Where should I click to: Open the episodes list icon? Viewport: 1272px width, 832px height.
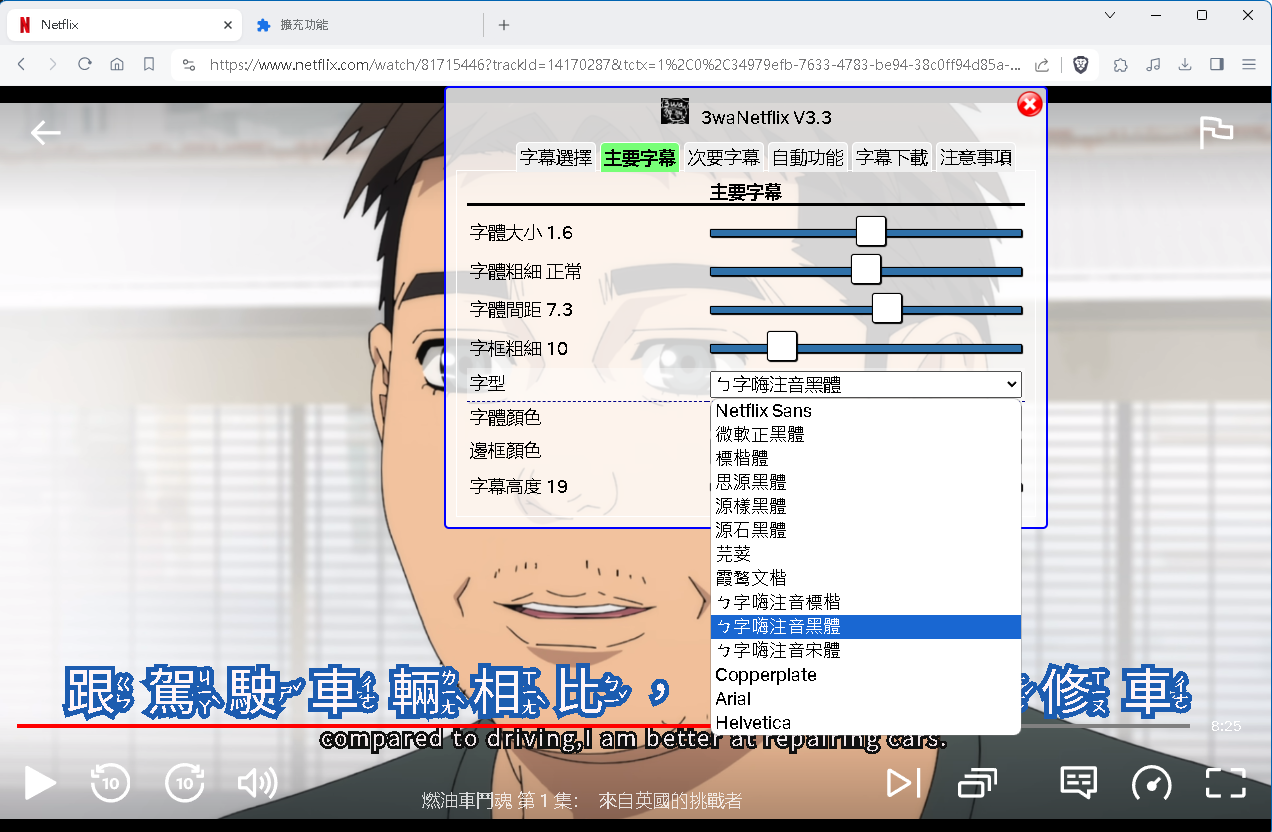coord(977,783)
